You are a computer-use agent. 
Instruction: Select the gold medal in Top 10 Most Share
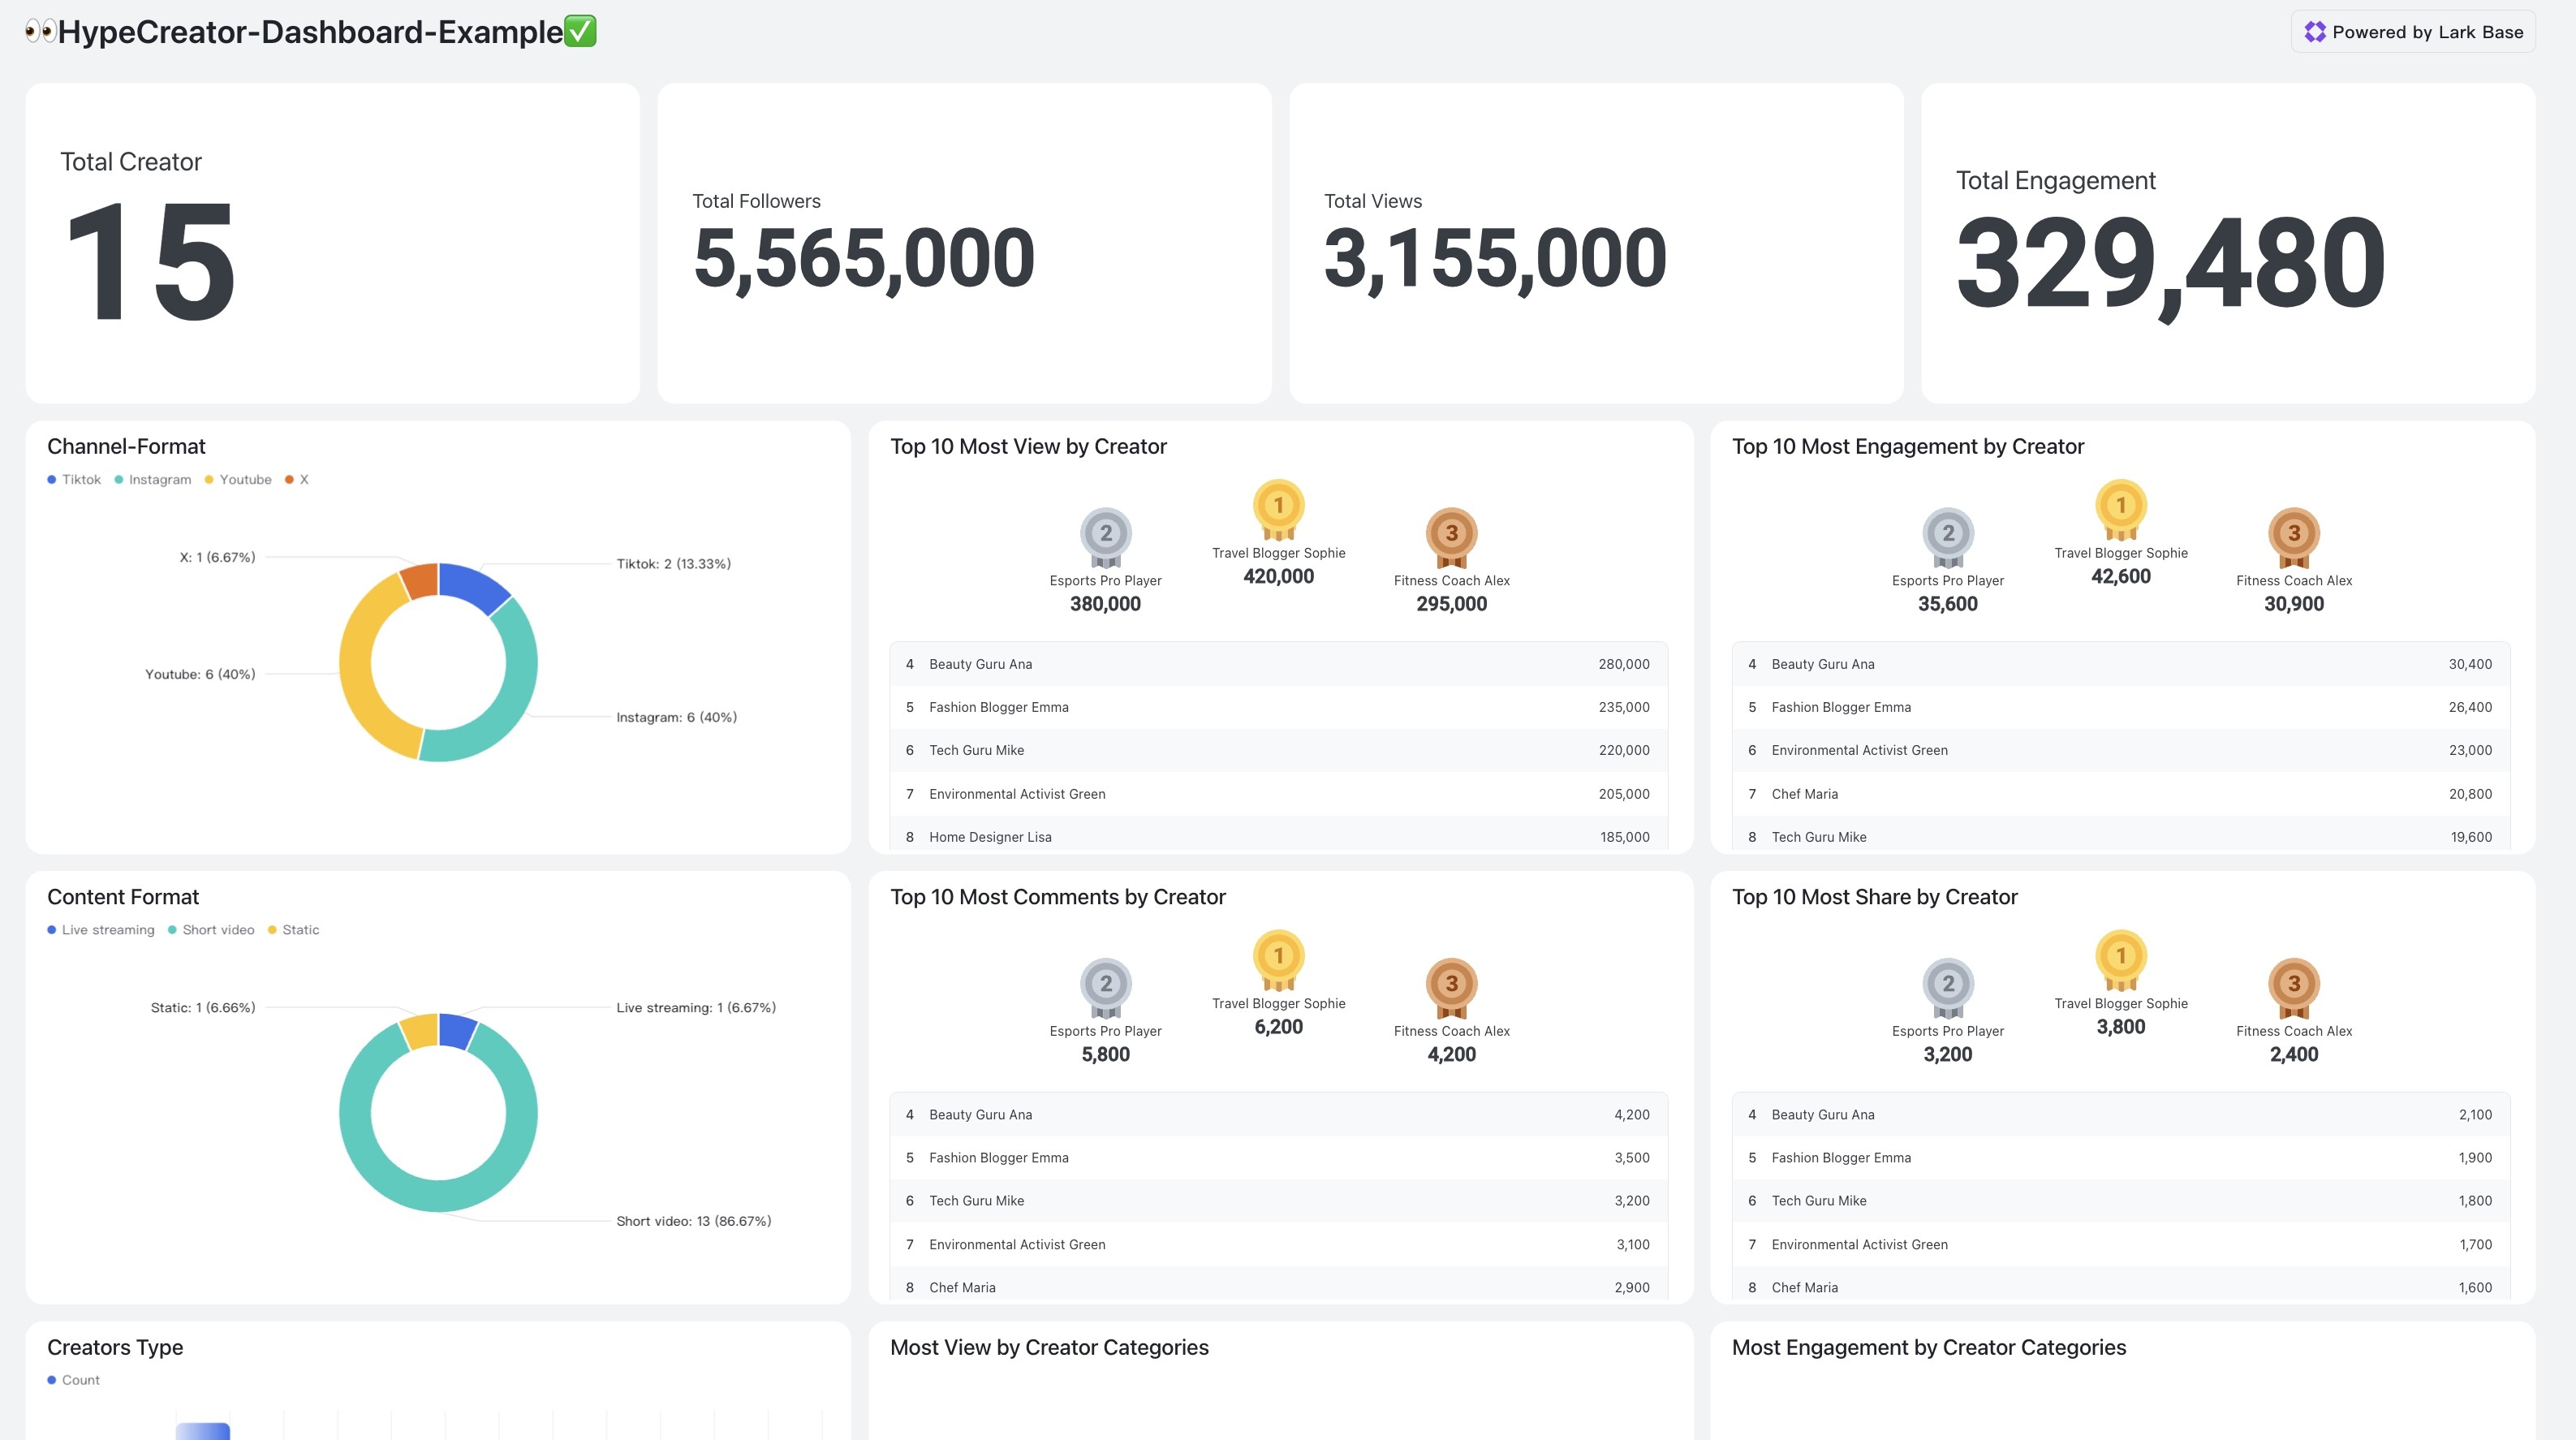point(2121,957)
